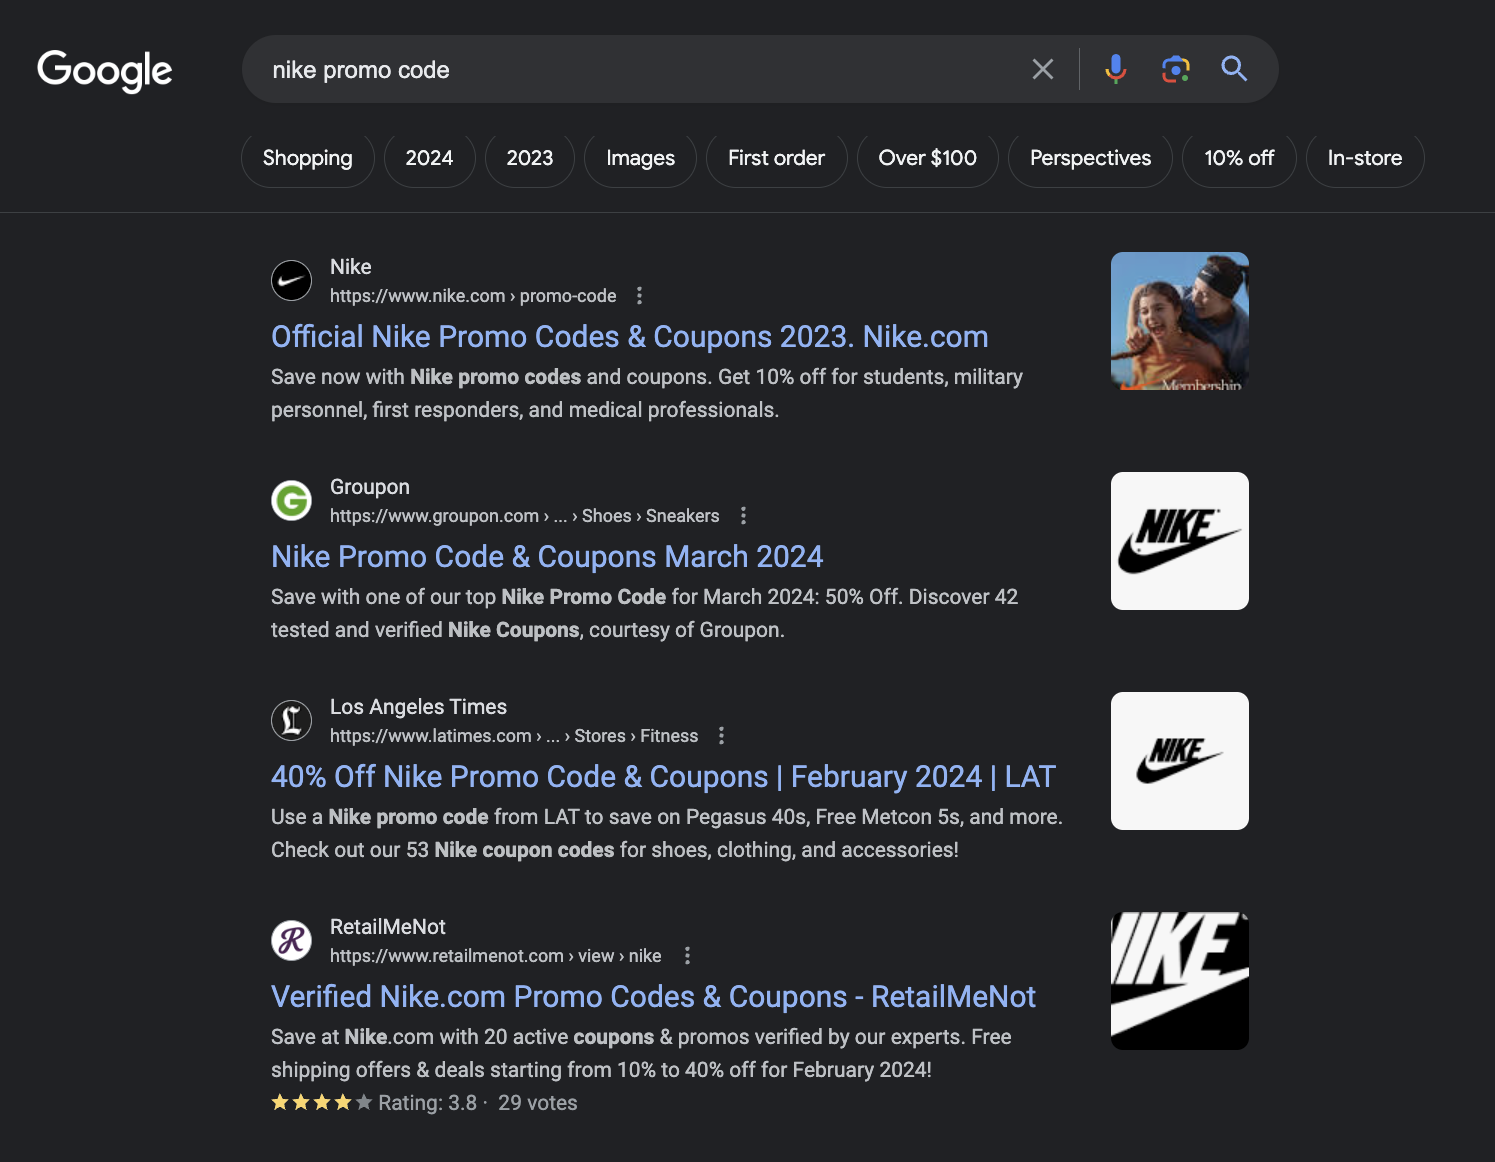Click the magnifying glass search button
1495x1162 pixels.
click(1234, 69)
